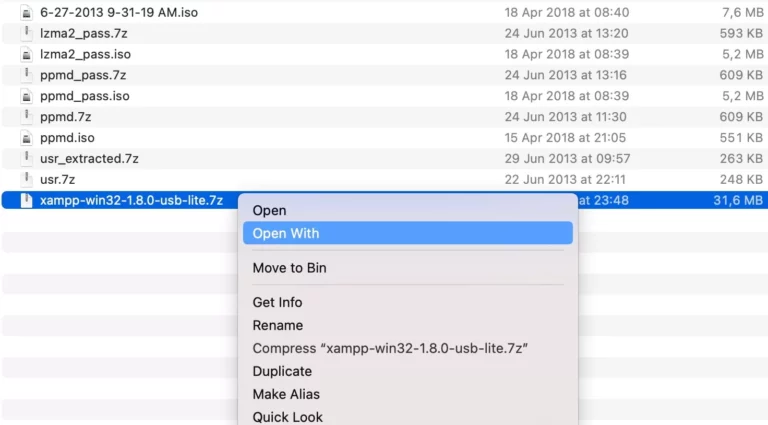Select file name ppmd.iso
The width and height of the screenshot is (768, 425).
click(67, 138)
